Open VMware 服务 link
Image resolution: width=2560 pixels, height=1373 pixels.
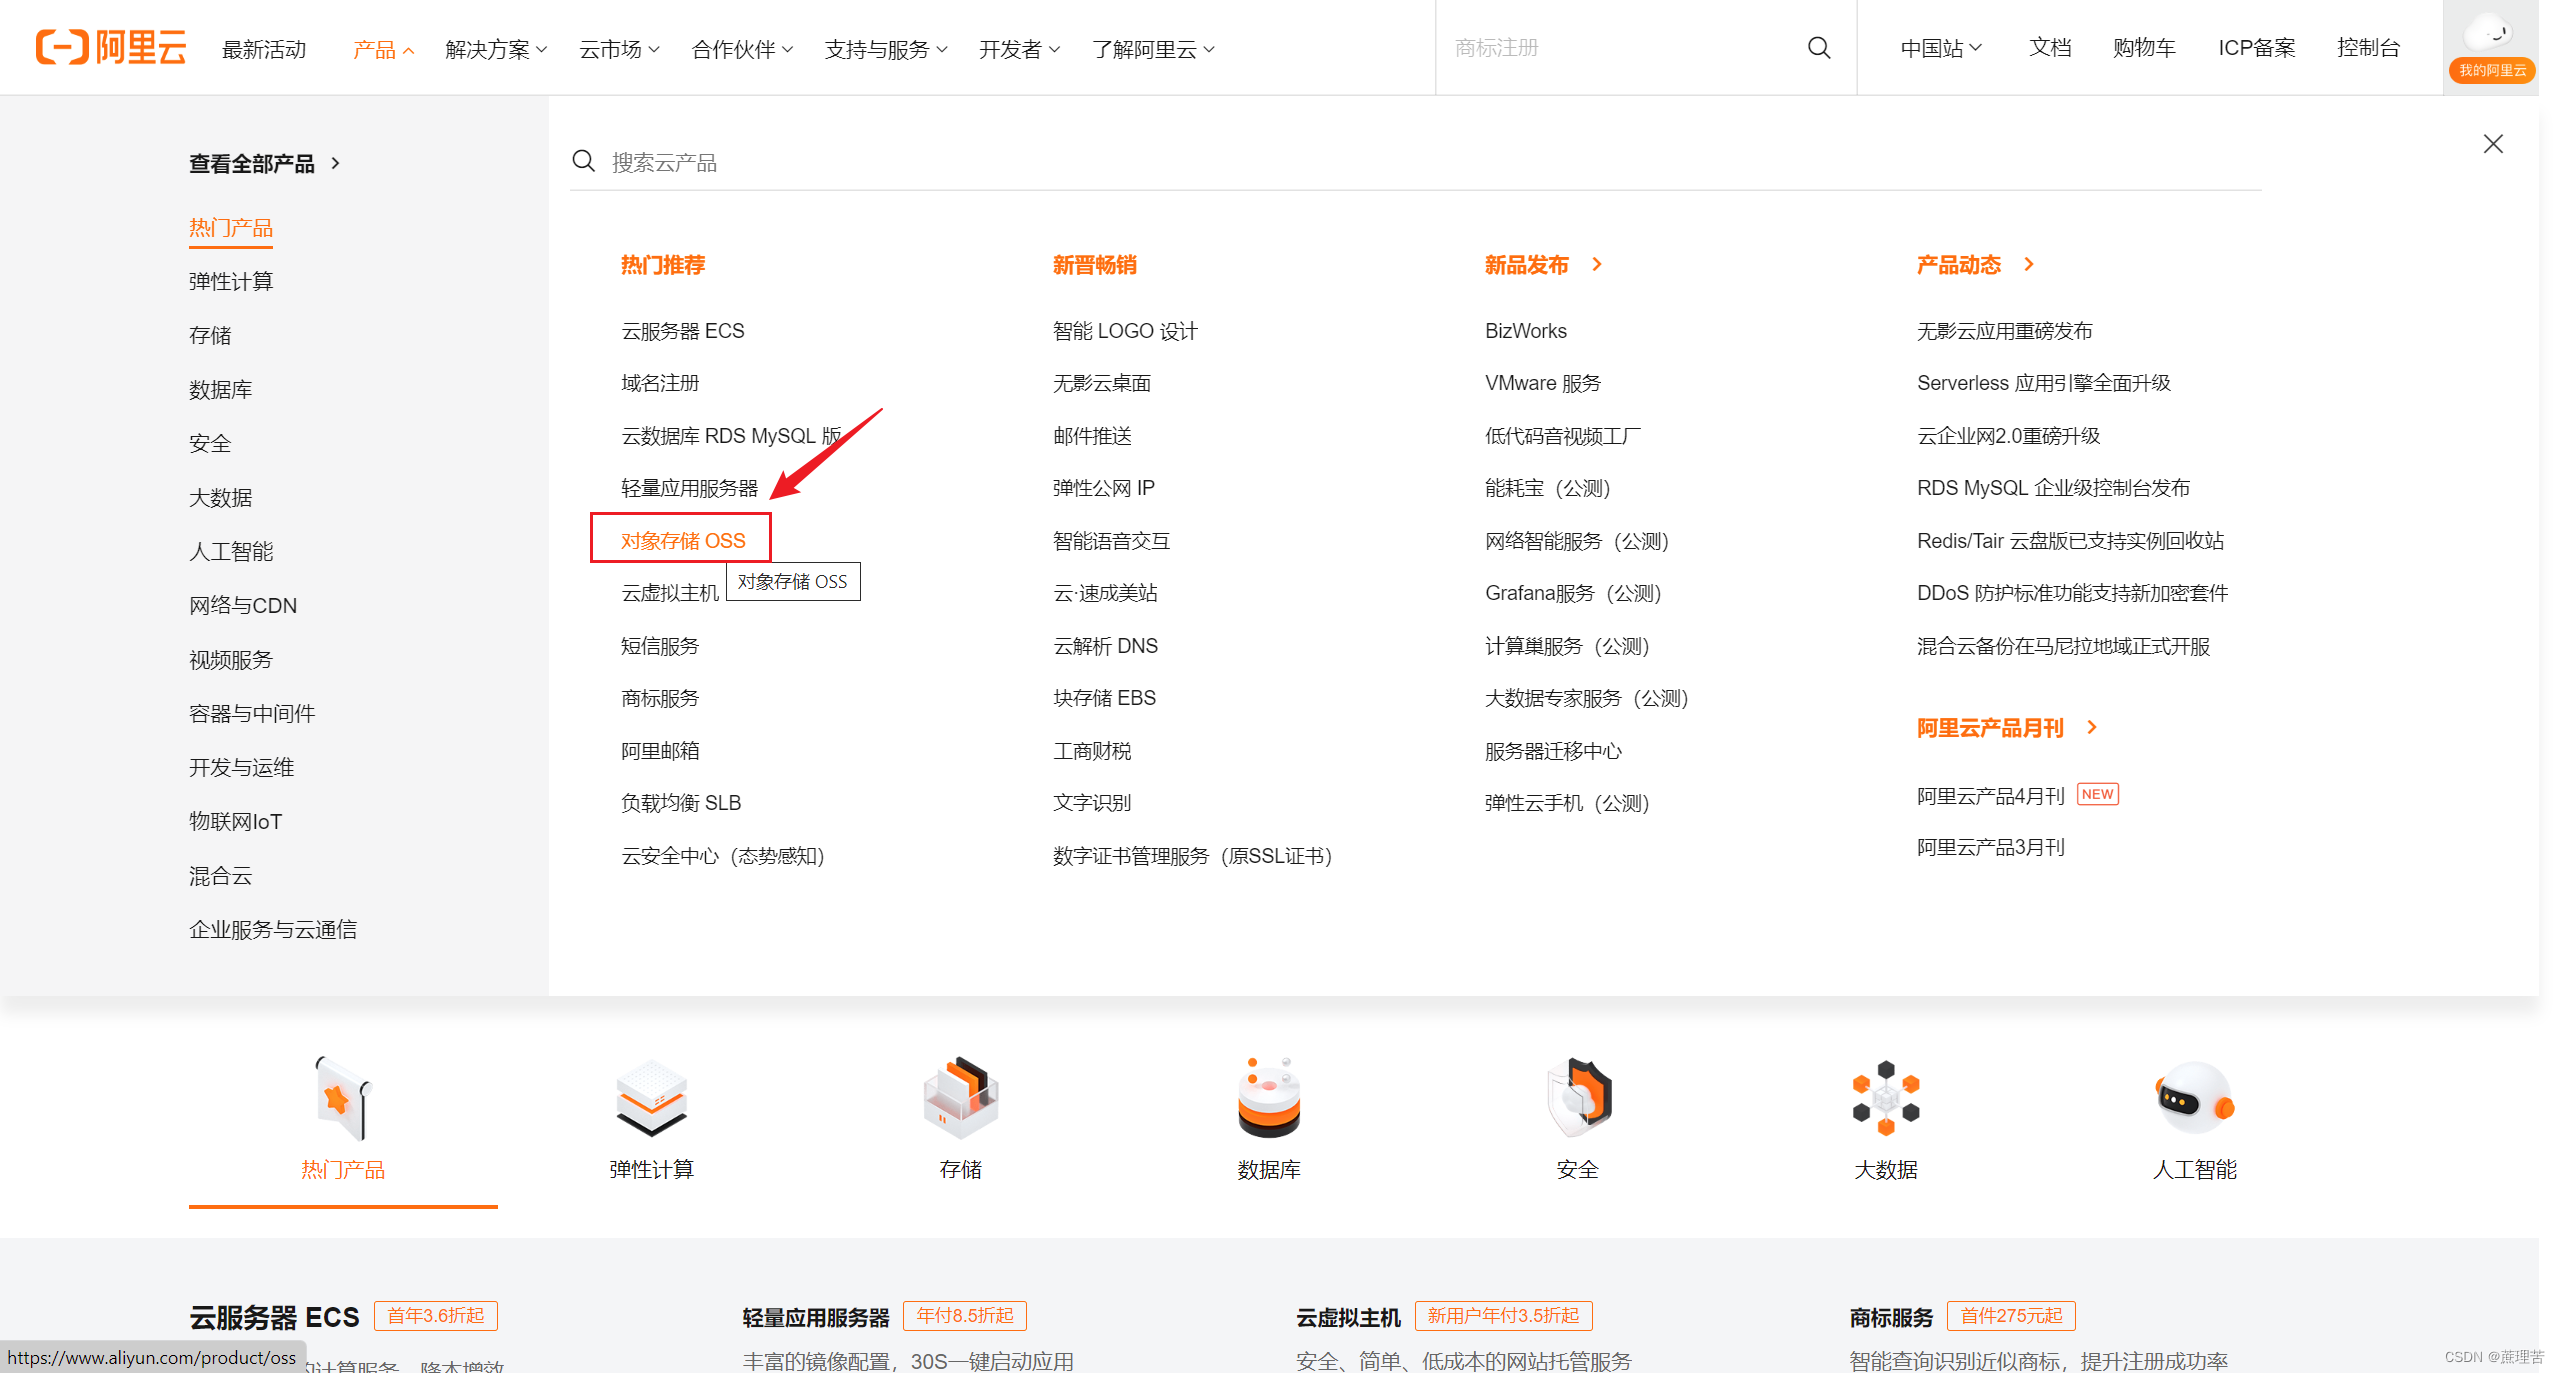pyautogui.click(x=1543, y=383)
